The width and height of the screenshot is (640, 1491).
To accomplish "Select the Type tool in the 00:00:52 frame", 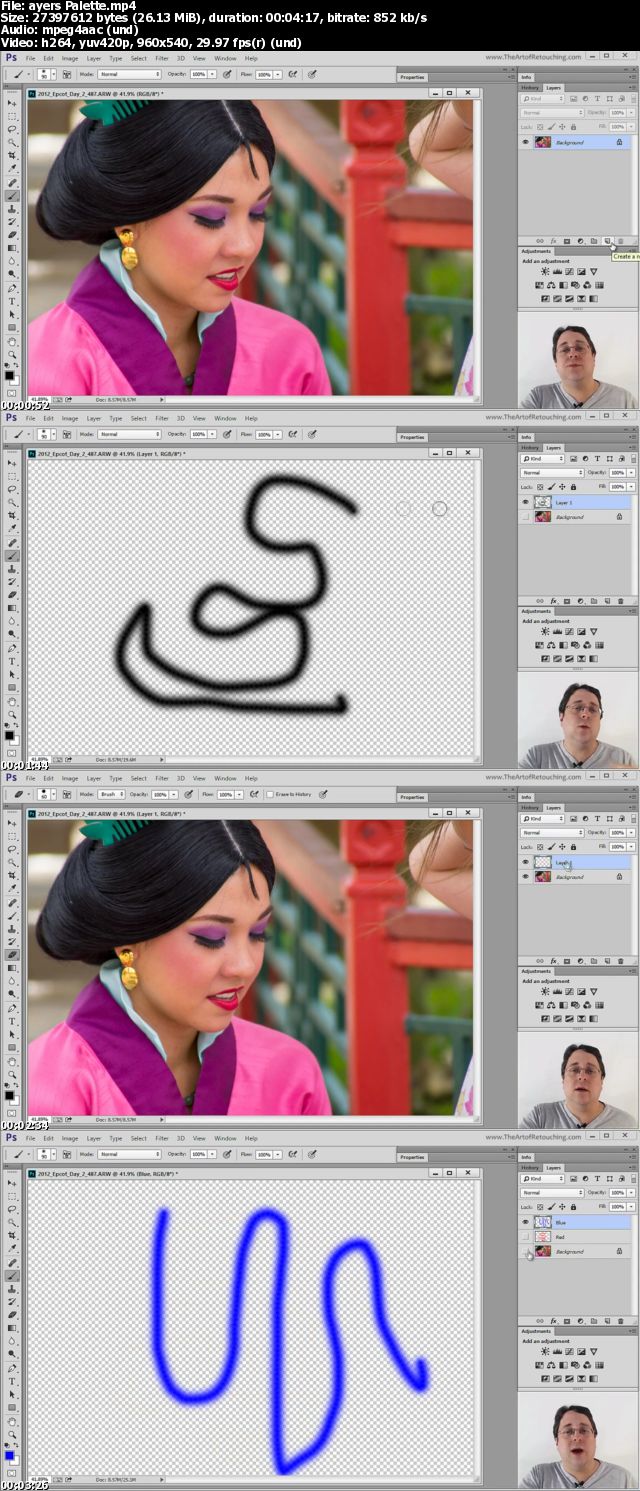I will [13, 301].
